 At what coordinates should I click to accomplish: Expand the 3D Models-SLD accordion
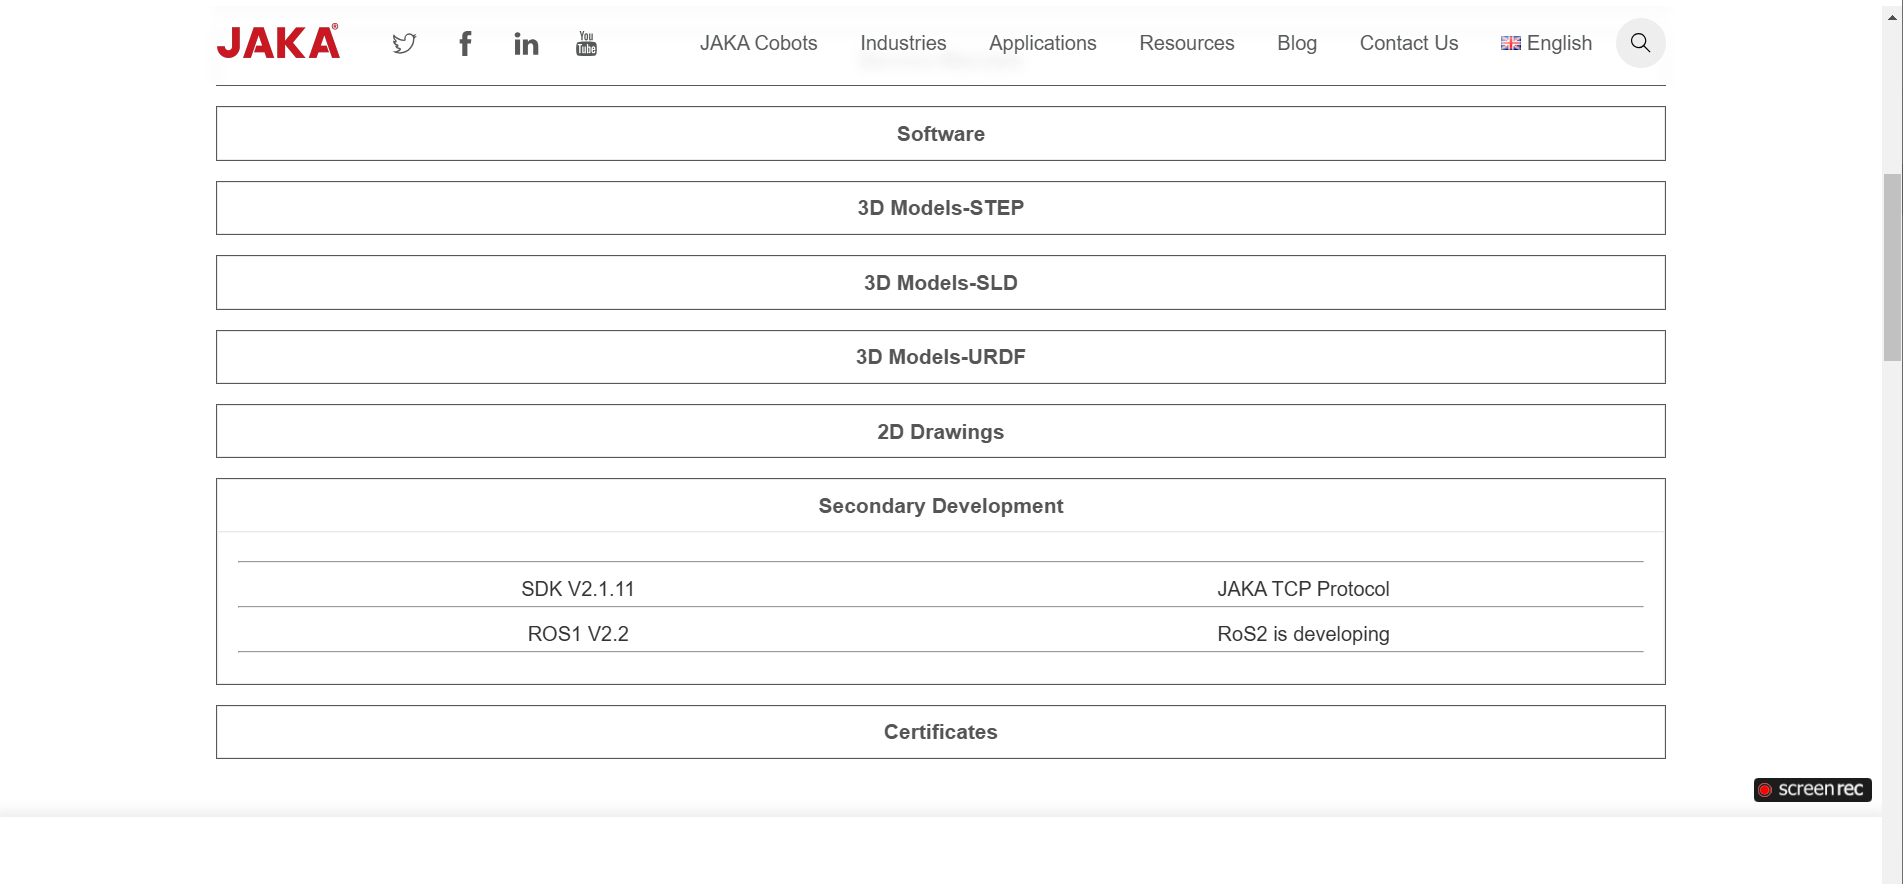pos(940,283)
